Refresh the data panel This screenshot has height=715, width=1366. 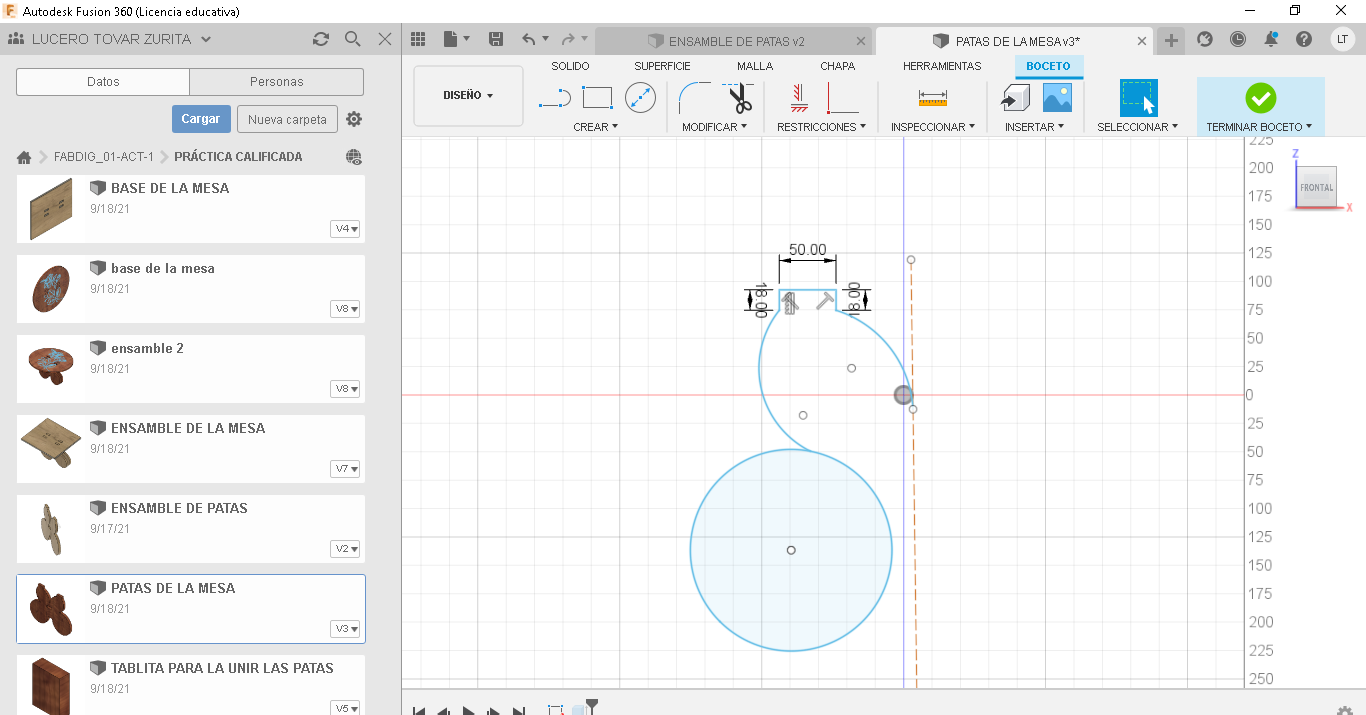[320, 39]
